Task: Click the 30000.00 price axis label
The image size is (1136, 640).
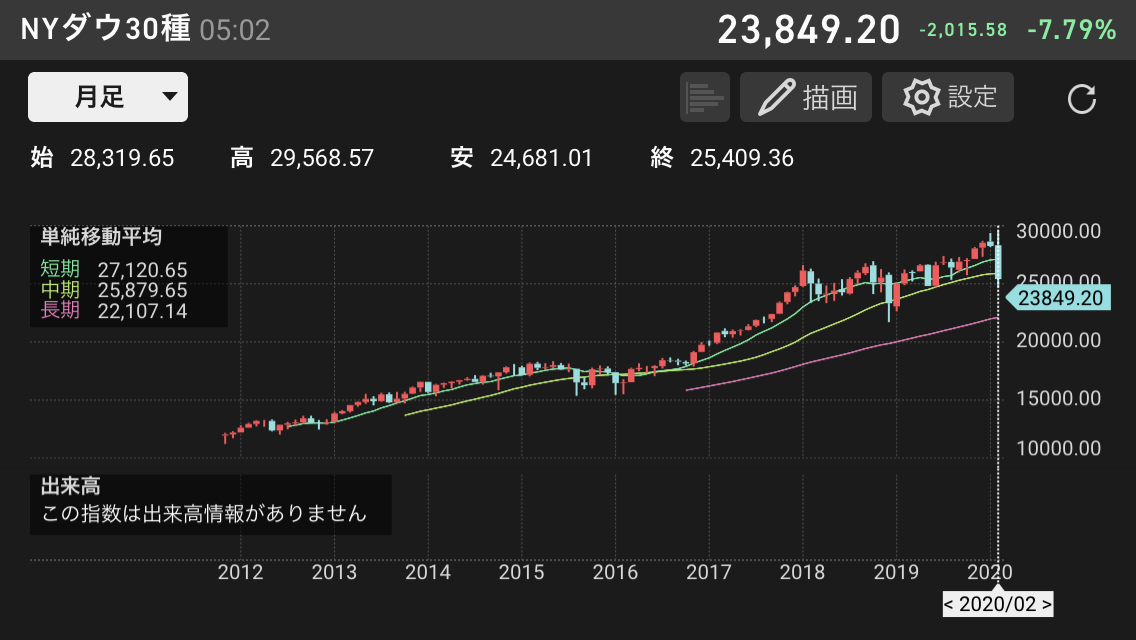Action: (x=1058, y=231)
